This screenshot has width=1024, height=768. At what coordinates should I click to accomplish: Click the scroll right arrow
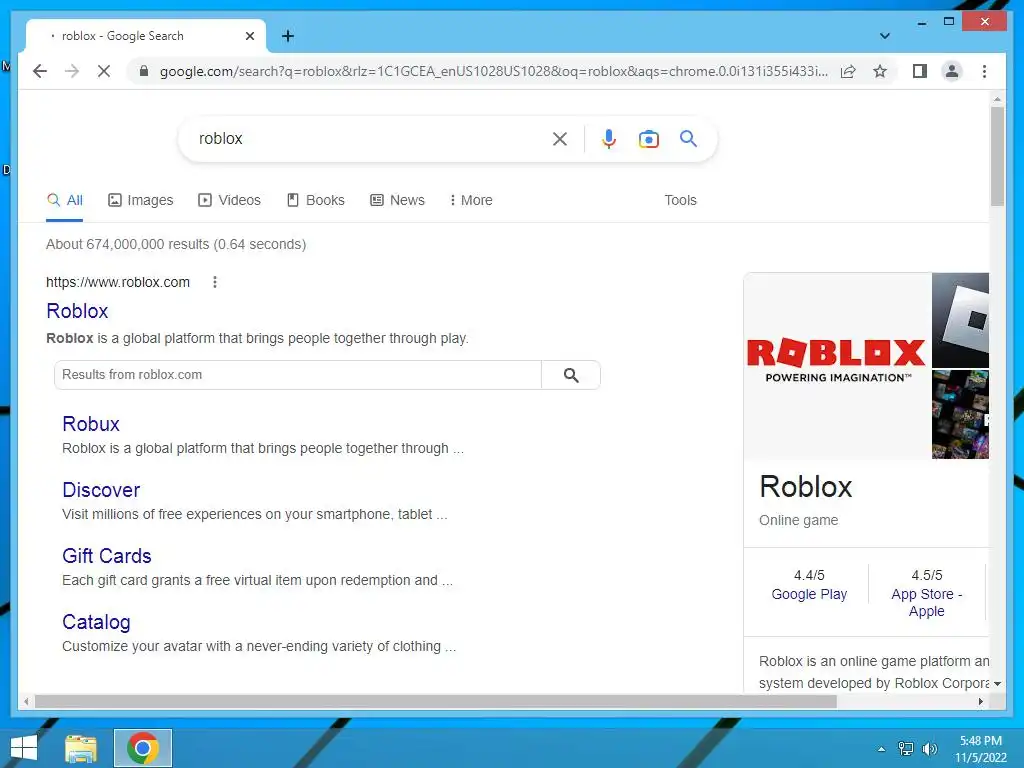coord(980,701)
